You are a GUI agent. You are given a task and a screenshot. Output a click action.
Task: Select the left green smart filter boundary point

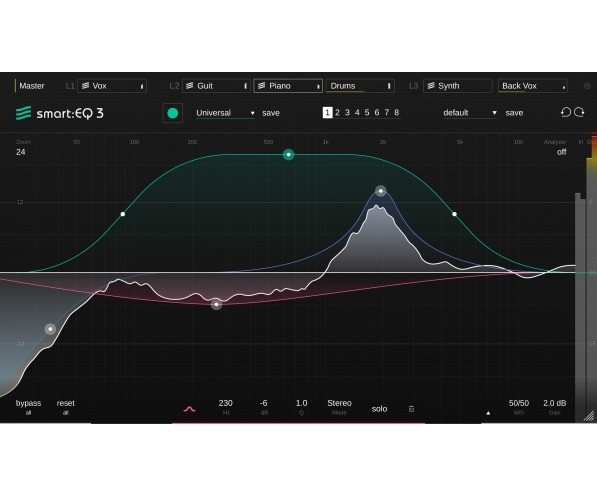123,214
